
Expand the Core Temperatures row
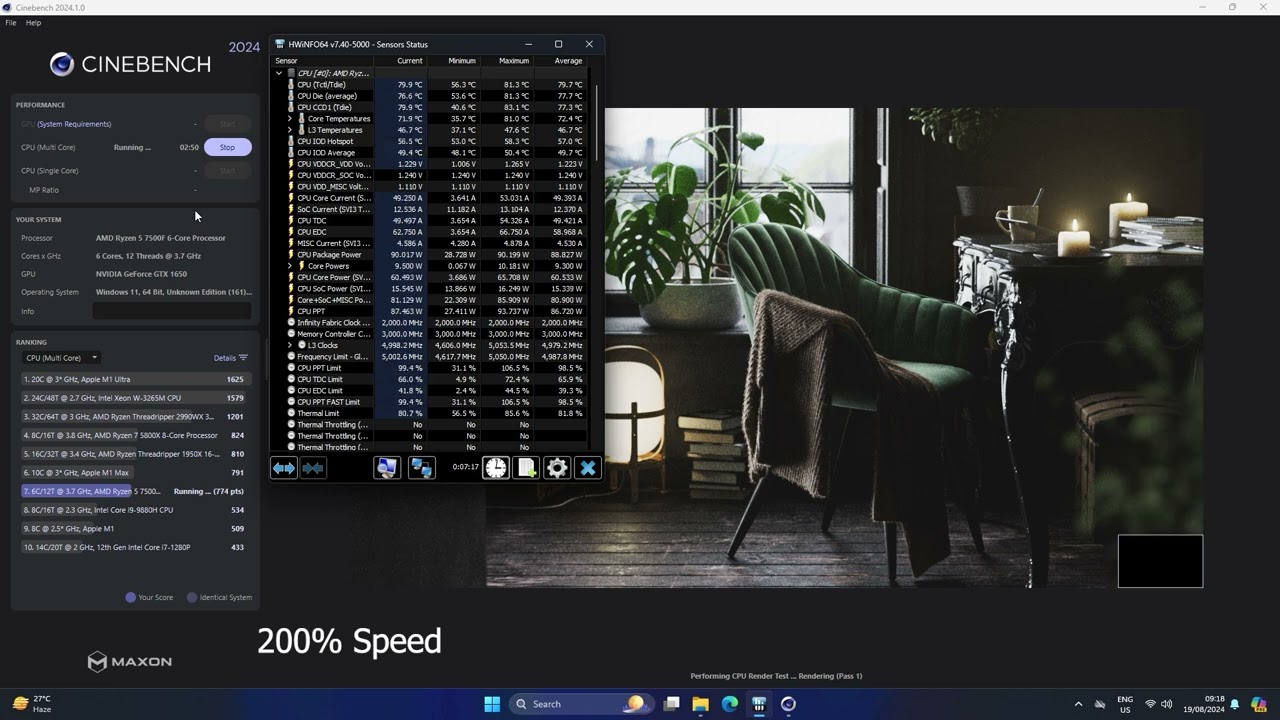pyautogui.click(x=290, y=119)
